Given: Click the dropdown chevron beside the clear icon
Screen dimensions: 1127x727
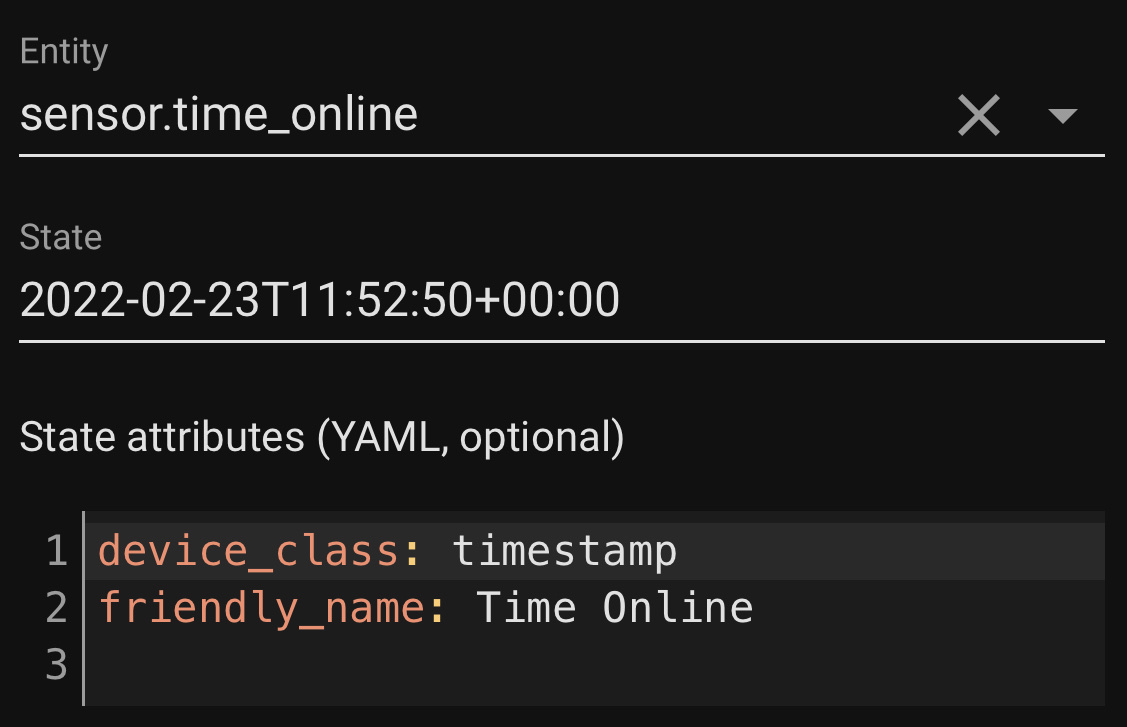Looking at the screenshot, I should (1064, 117).
